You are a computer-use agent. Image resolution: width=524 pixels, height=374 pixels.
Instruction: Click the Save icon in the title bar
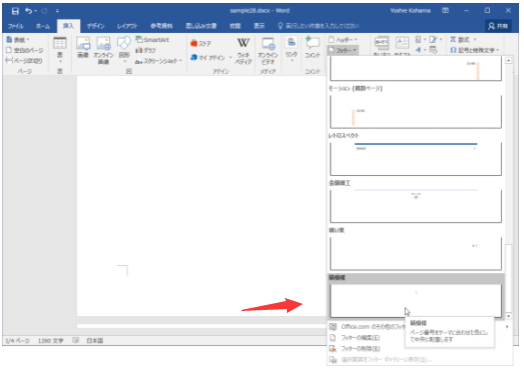click(x=15, y=11)
